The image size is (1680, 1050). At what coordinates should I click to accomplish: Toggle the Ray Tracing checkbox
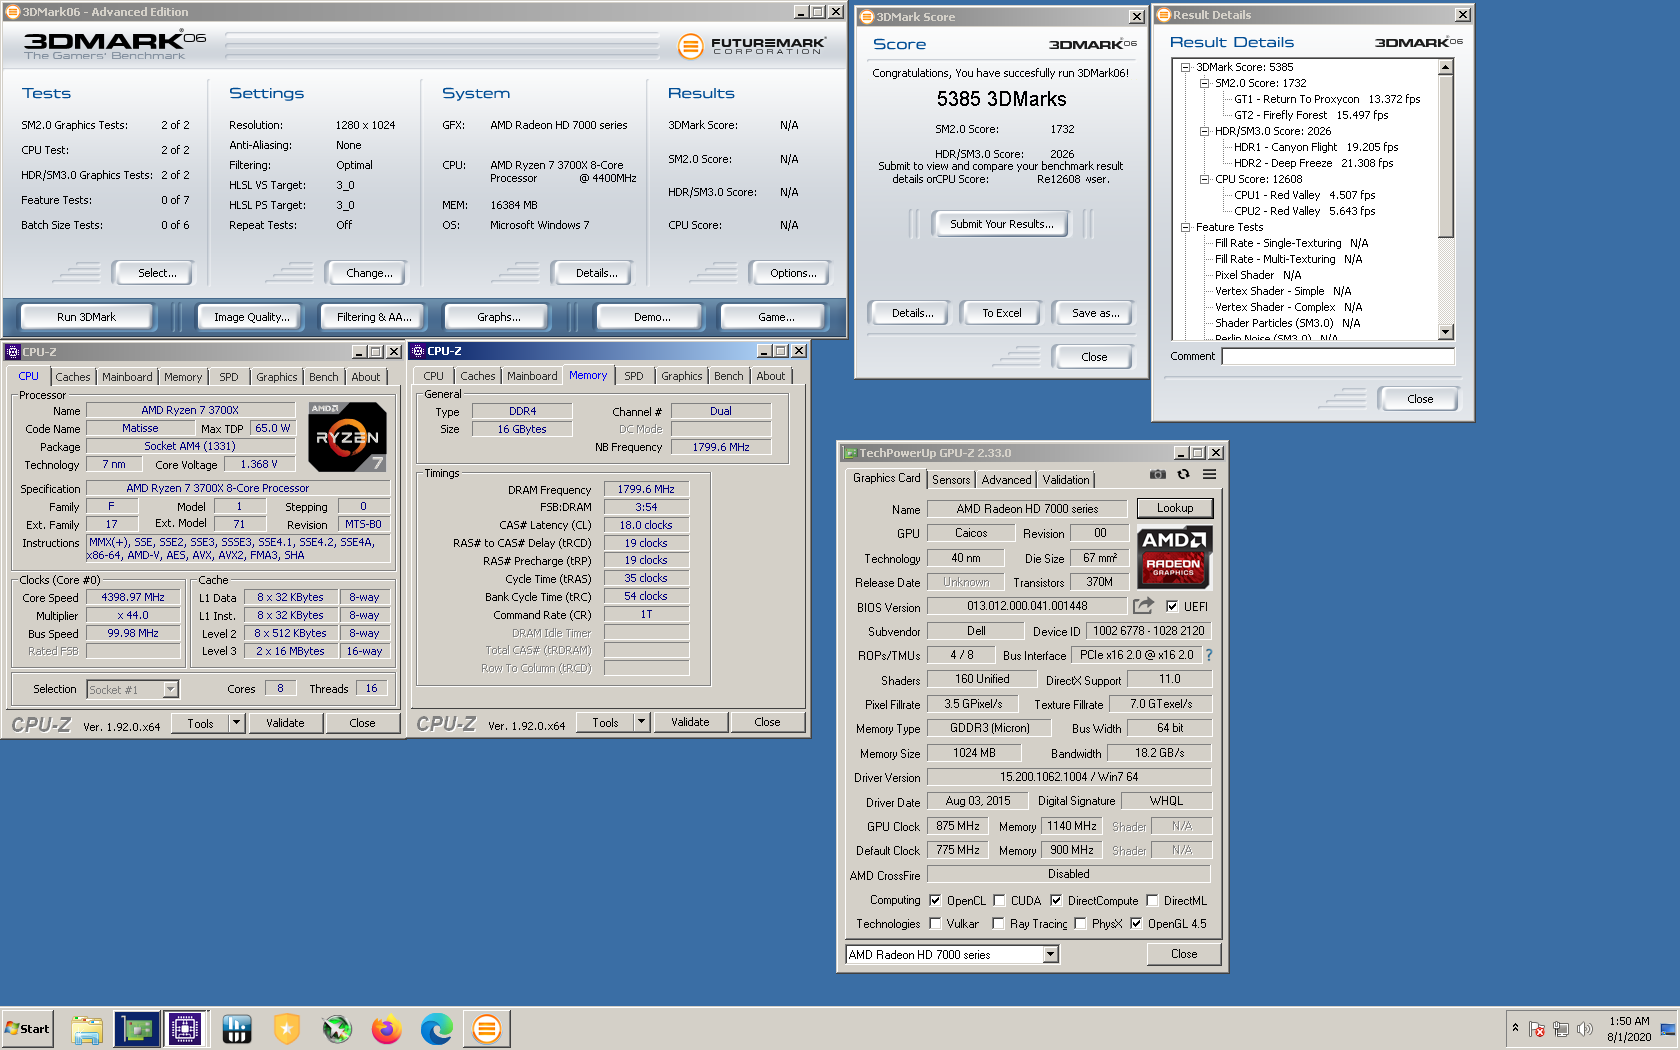click(999, 923)
